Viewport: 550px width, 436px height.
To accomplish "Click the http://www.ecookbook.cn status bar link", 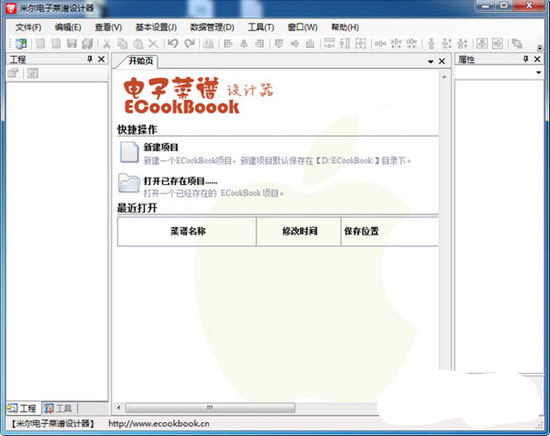I will point(159,423).
